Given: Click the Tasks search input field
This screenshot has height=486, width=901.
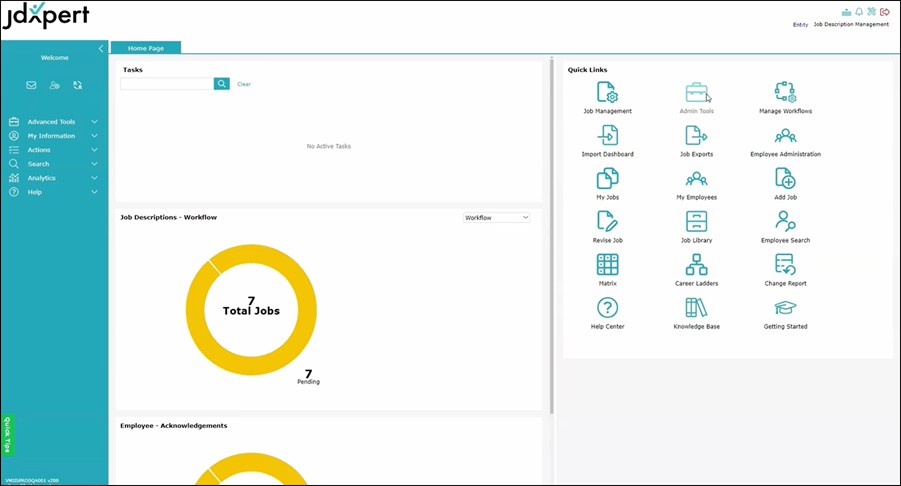Looking at the screenshot, I should pos(167,84).
